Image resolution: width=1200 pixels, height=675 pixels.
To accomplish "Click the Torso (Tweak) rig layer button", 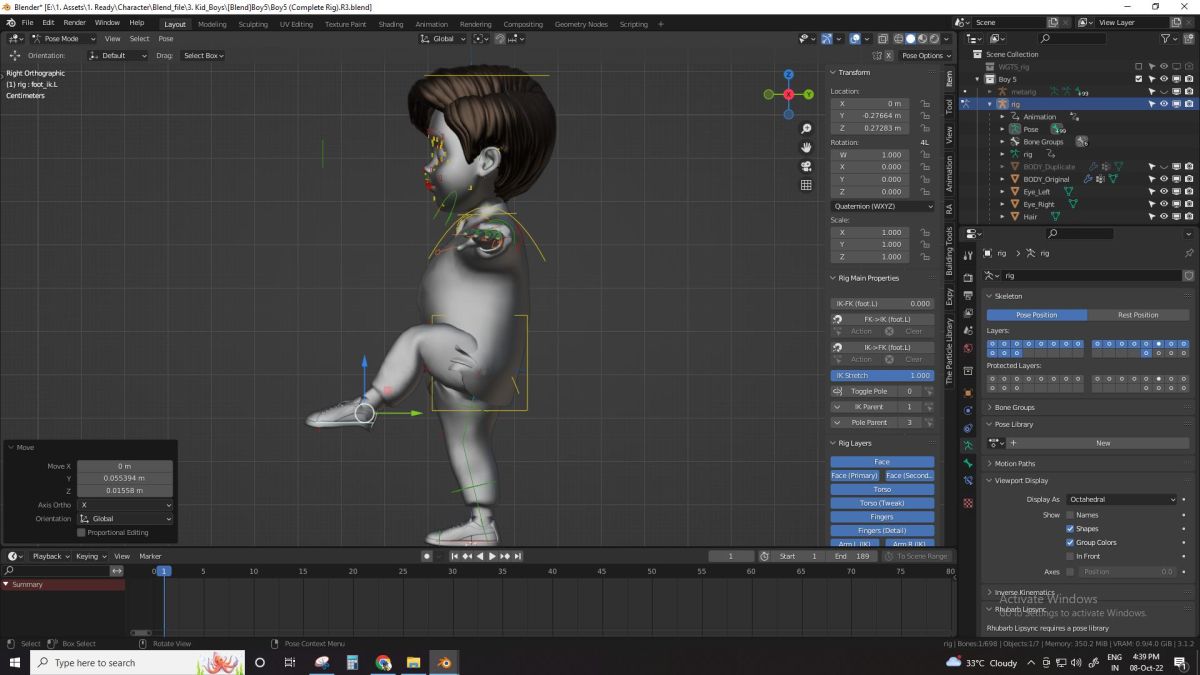I will coord(882,503).
